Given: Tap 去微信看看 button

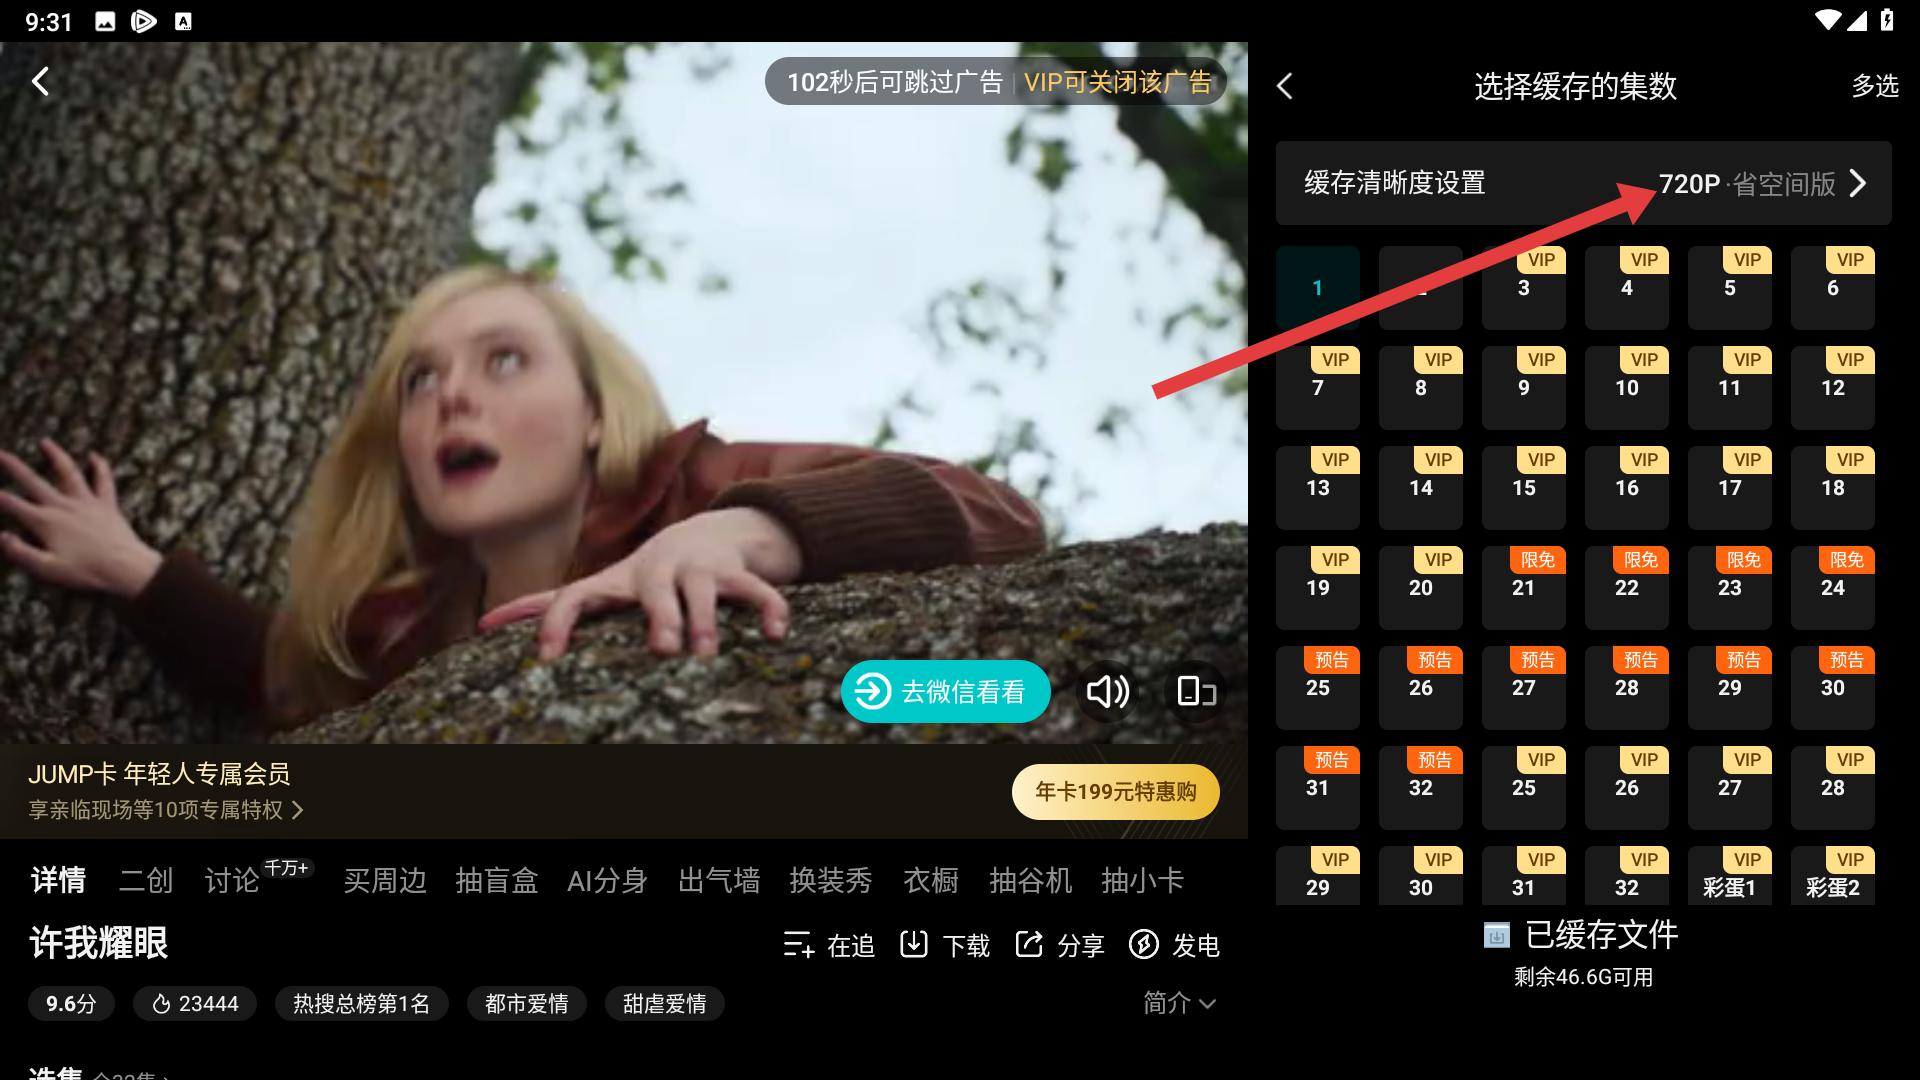Looking at the screenshot, I should pyautogui.click(x=945, y=691).
